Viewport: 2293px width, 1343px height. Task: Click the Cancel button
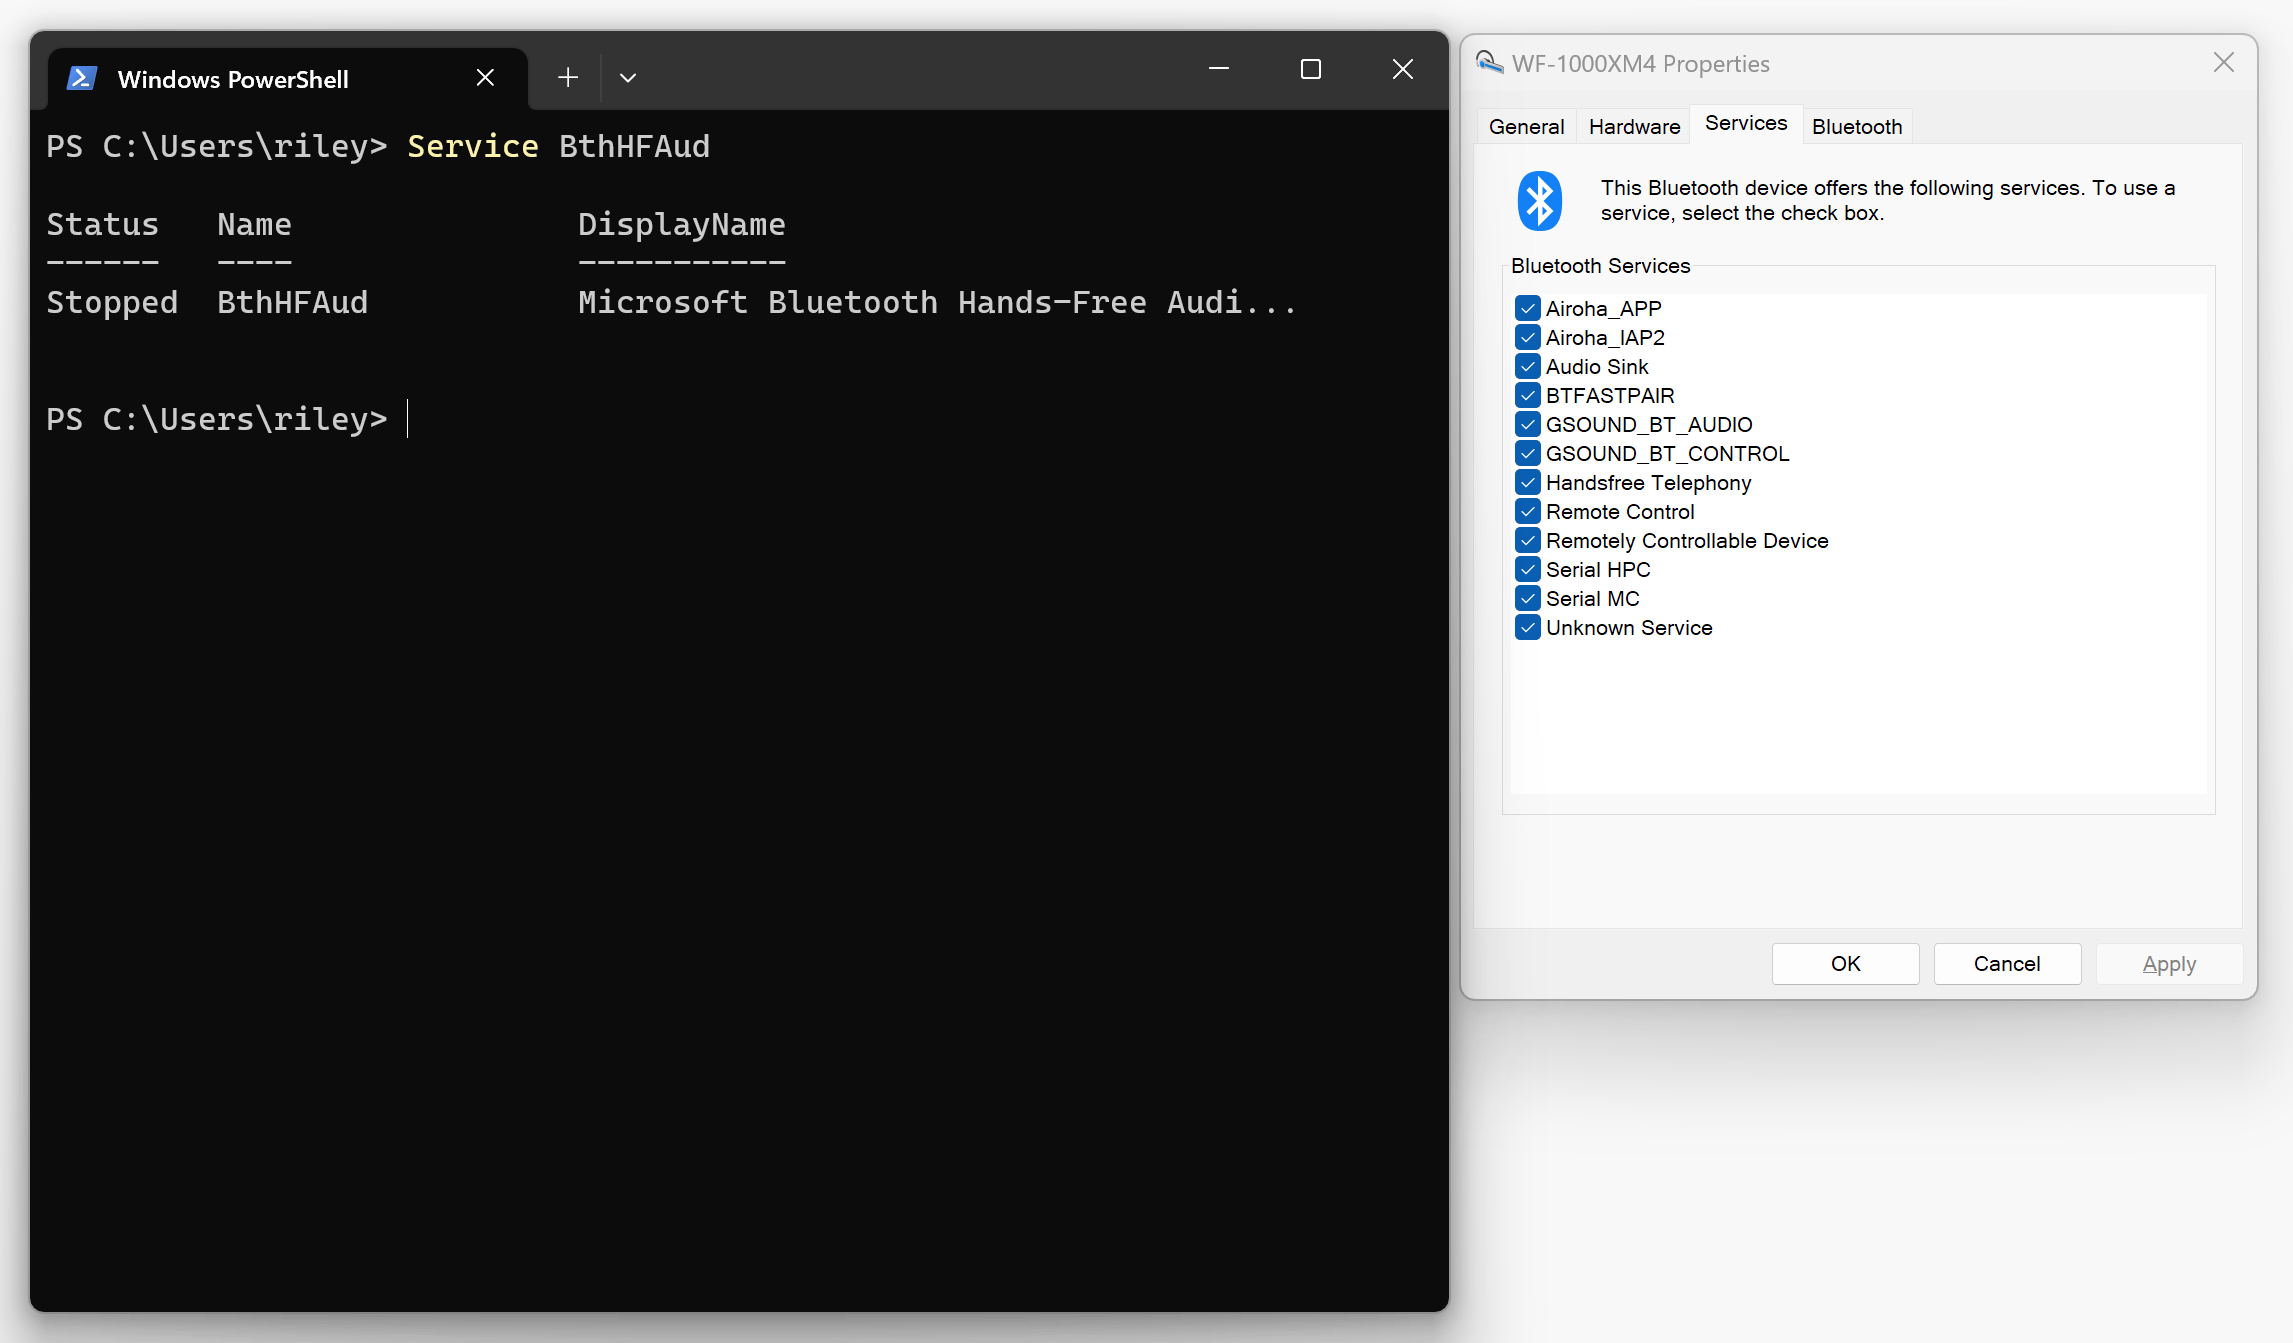click(2006, 964)
